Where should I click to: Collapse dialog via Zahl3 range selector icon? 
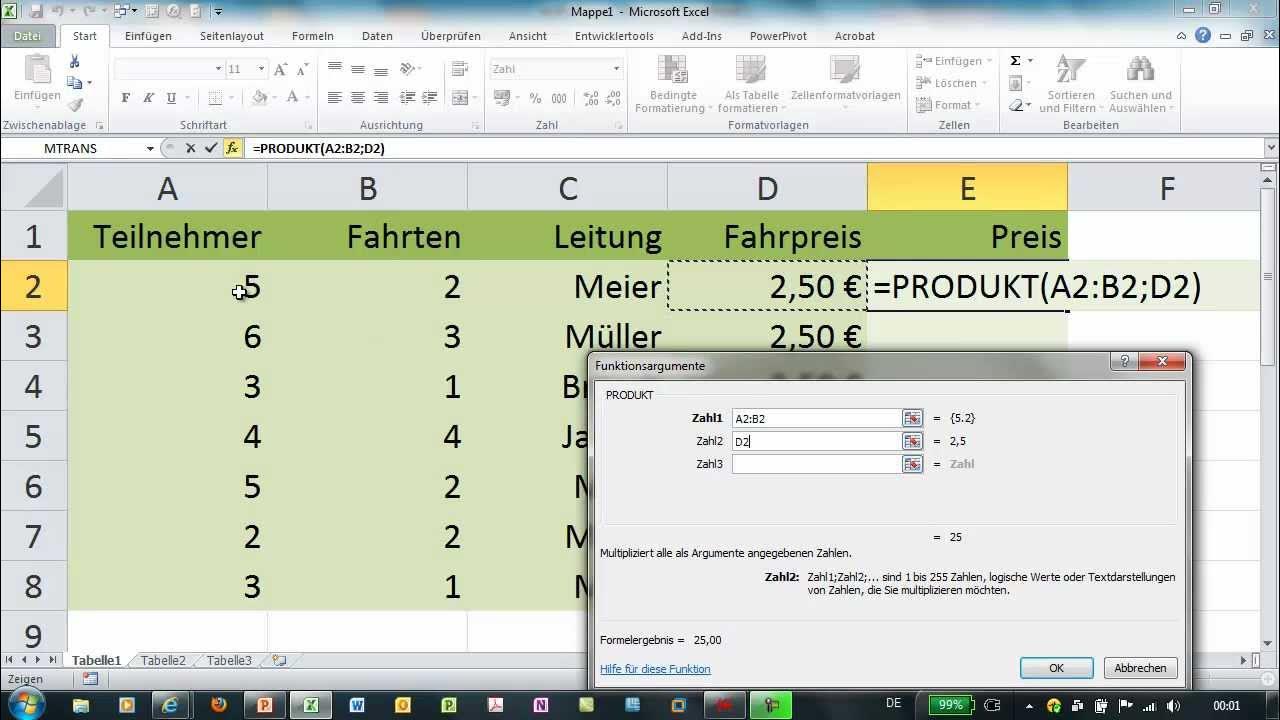point(911,464)
